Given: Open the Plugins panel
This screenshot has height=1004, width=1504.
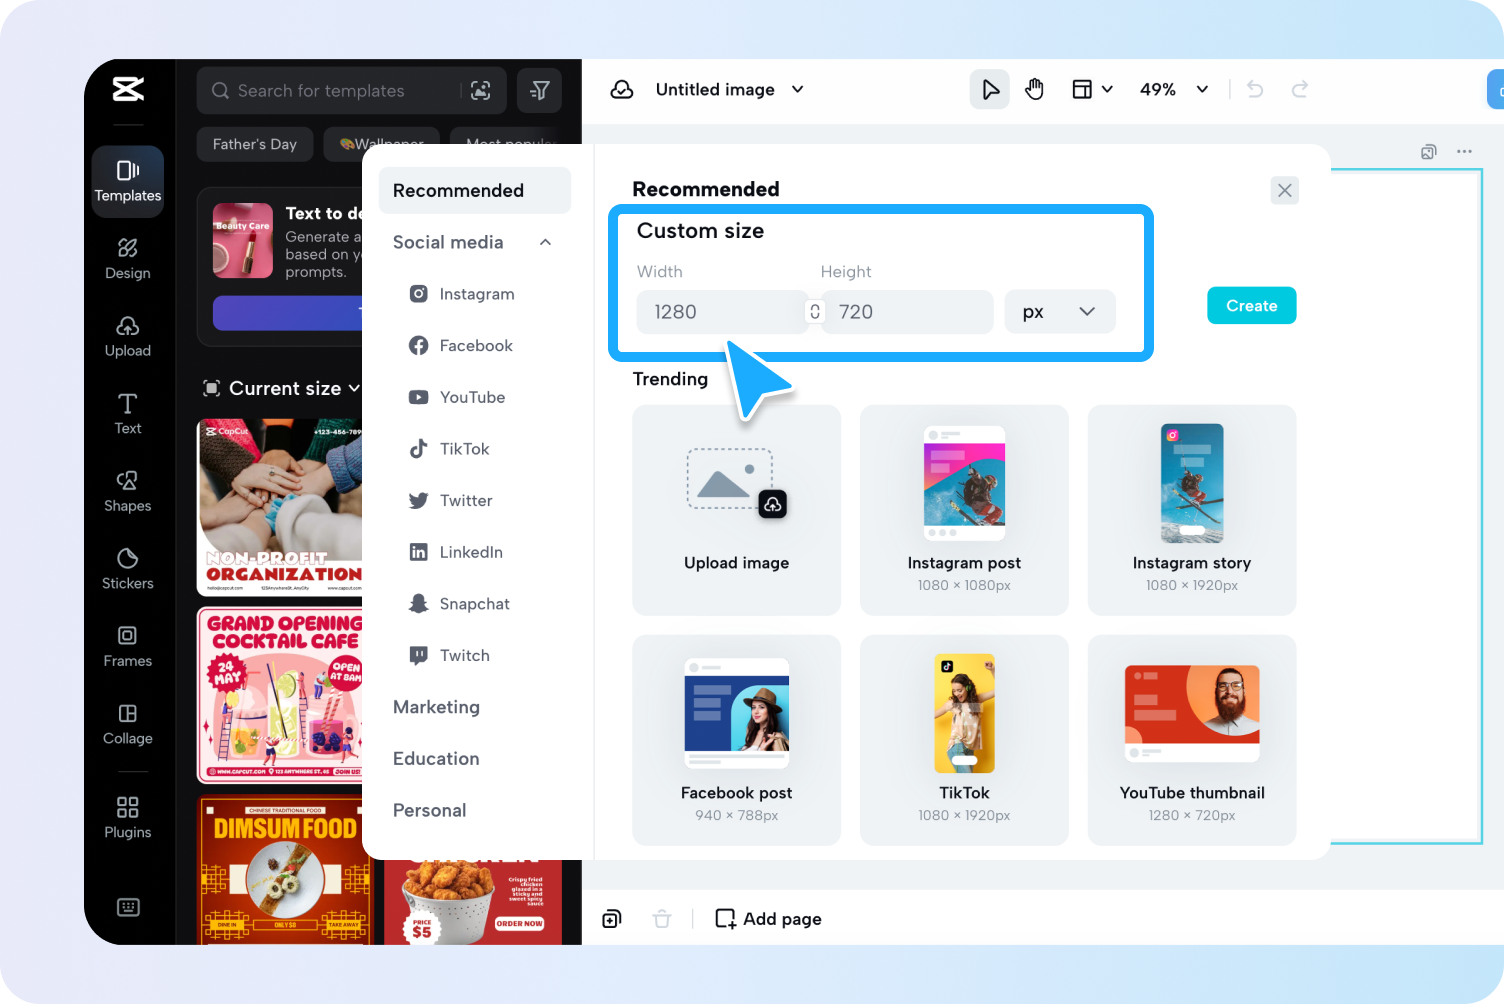Looking at the screenshot, I should pos(127,817).
